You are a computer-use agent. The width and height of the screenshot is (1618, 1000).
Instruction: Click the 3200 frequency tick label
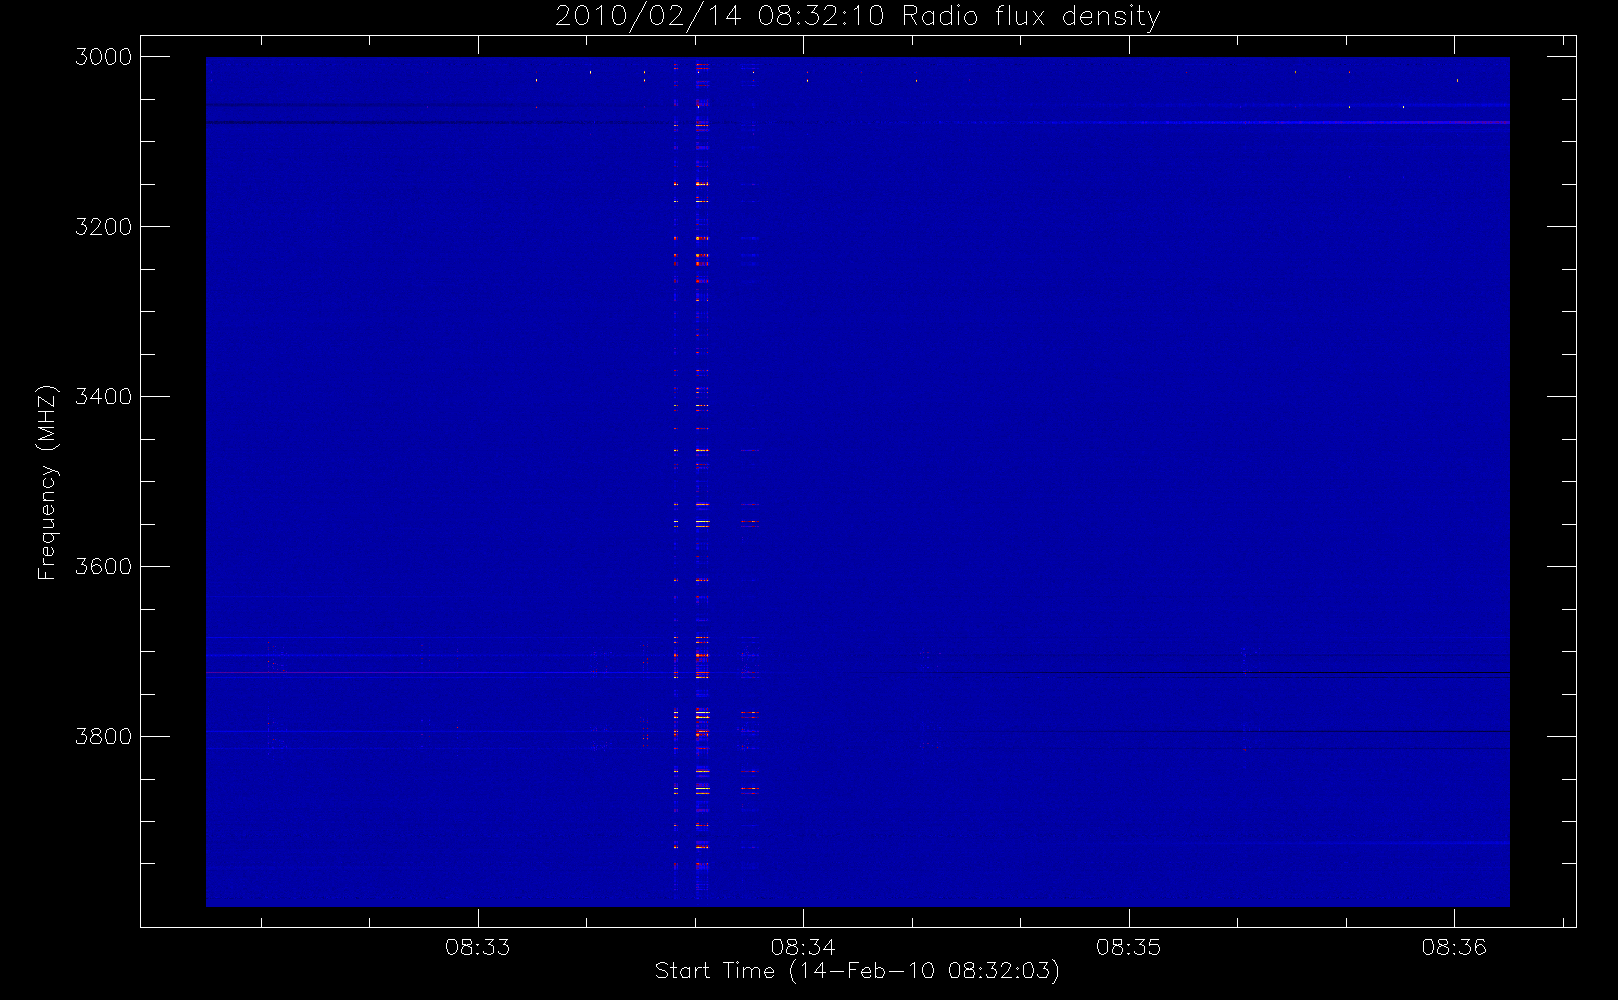(x=104, y=227)
